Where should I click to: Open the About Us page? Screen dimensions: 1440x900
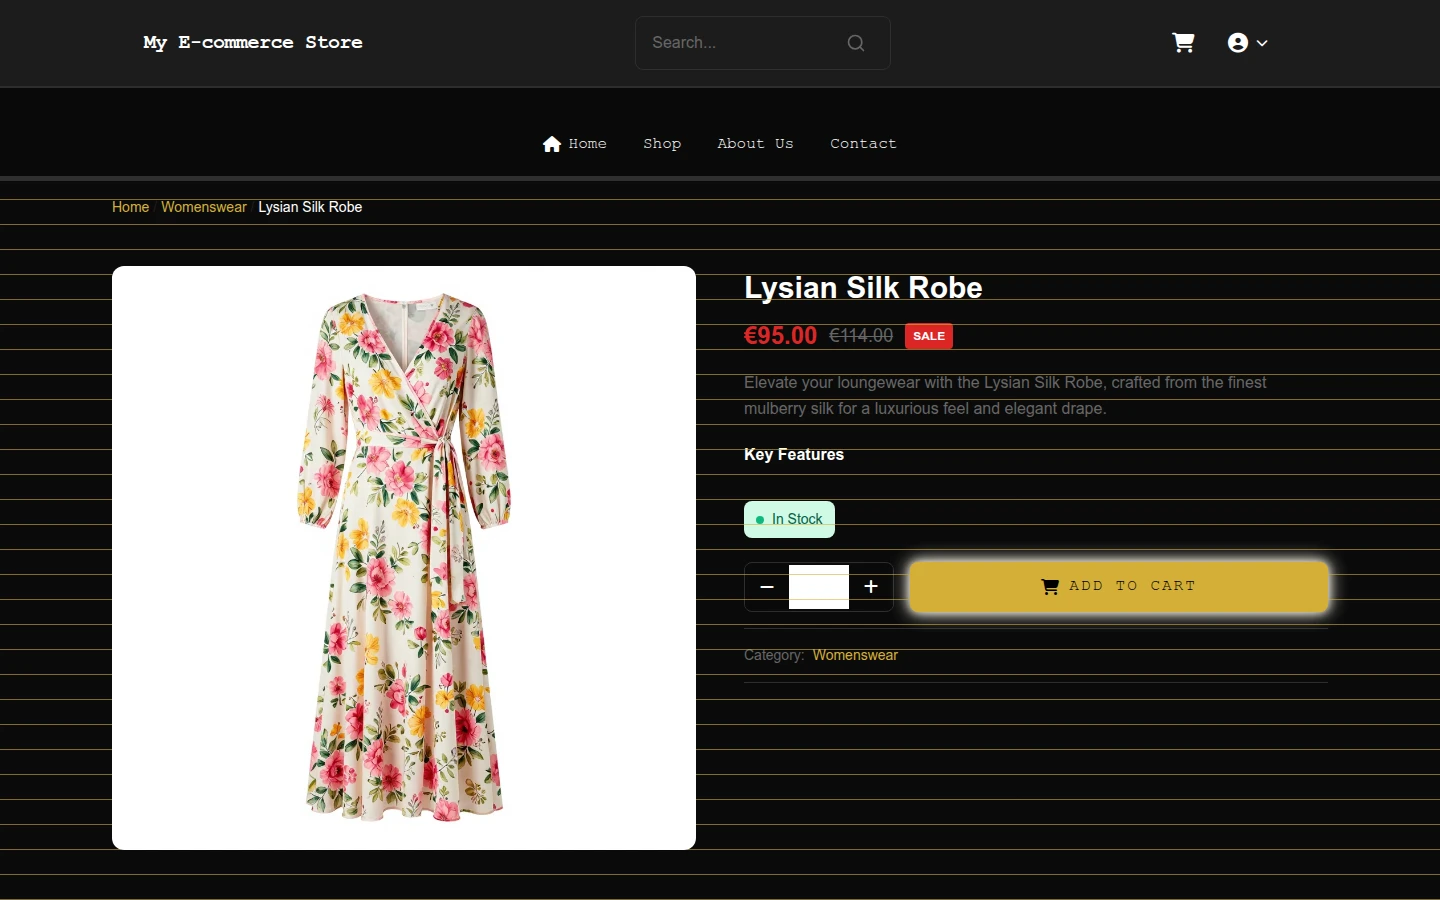click(x=755, y=144)
